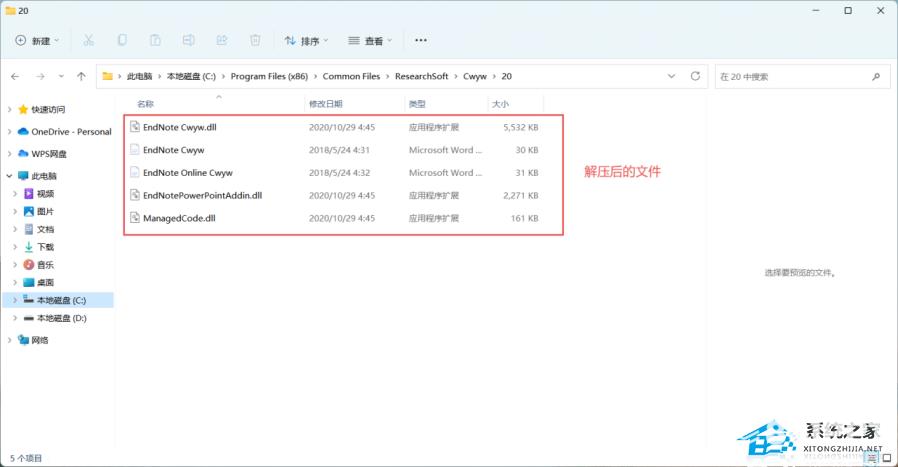Click the search magnifier icon

pyautogui.click(x=876, y=77)
